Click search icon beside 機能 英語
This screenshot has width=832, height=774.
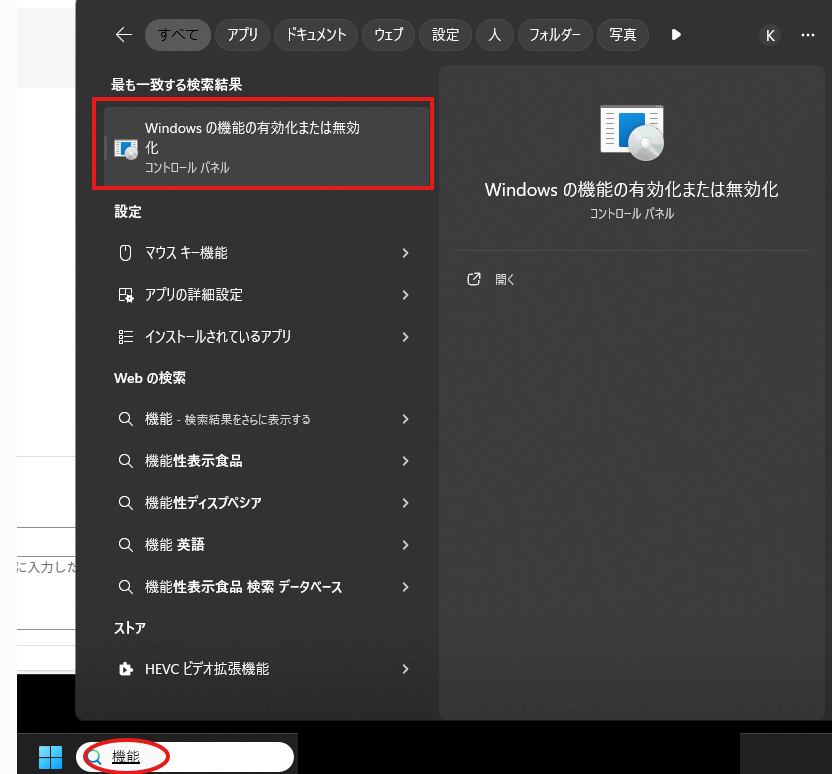click(126, 545)
